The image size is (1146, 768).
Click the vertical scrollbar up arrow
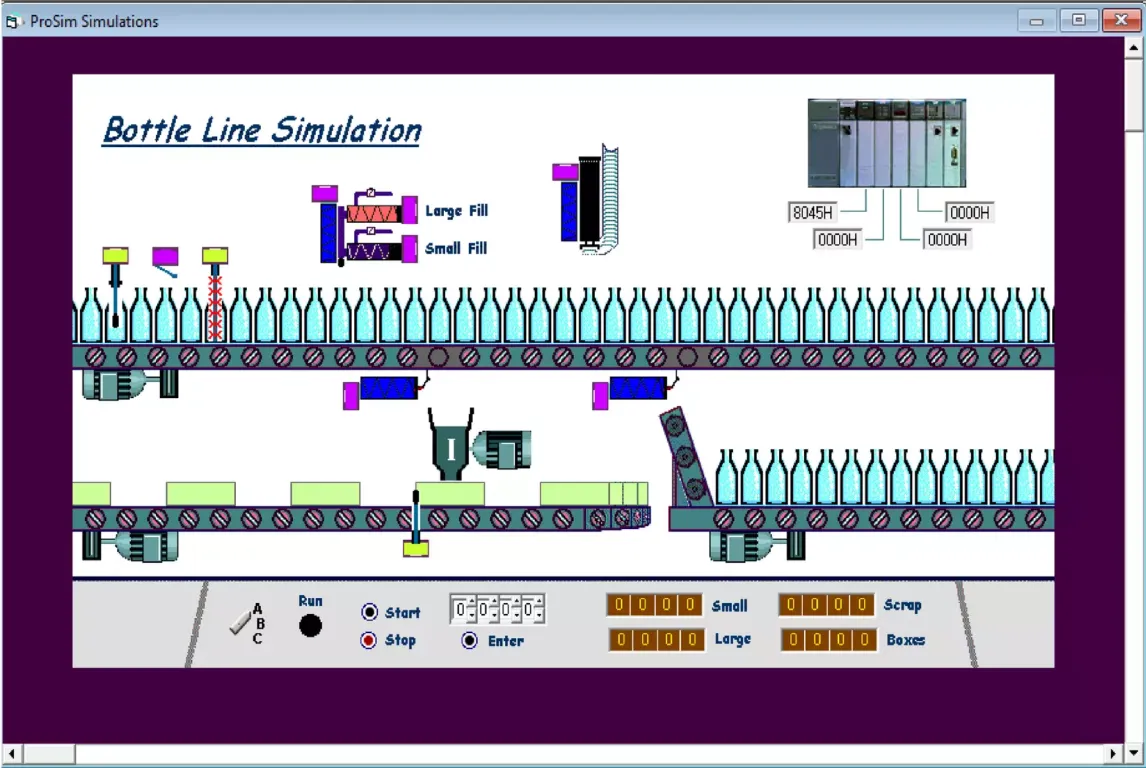pos(1134,47)
